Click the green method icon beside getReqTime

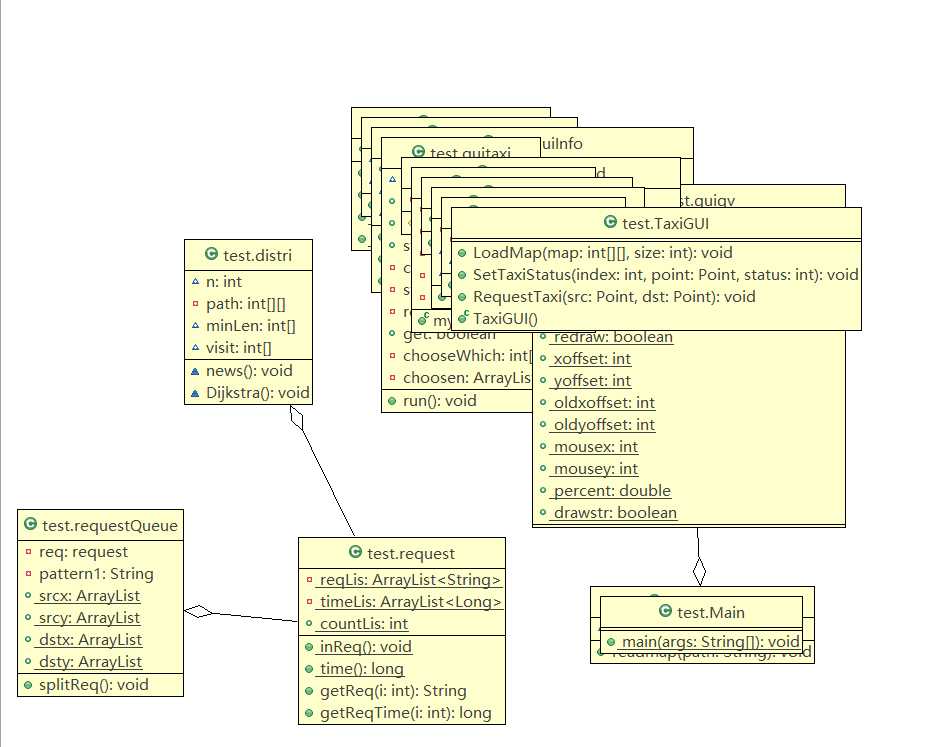[309, 713]
